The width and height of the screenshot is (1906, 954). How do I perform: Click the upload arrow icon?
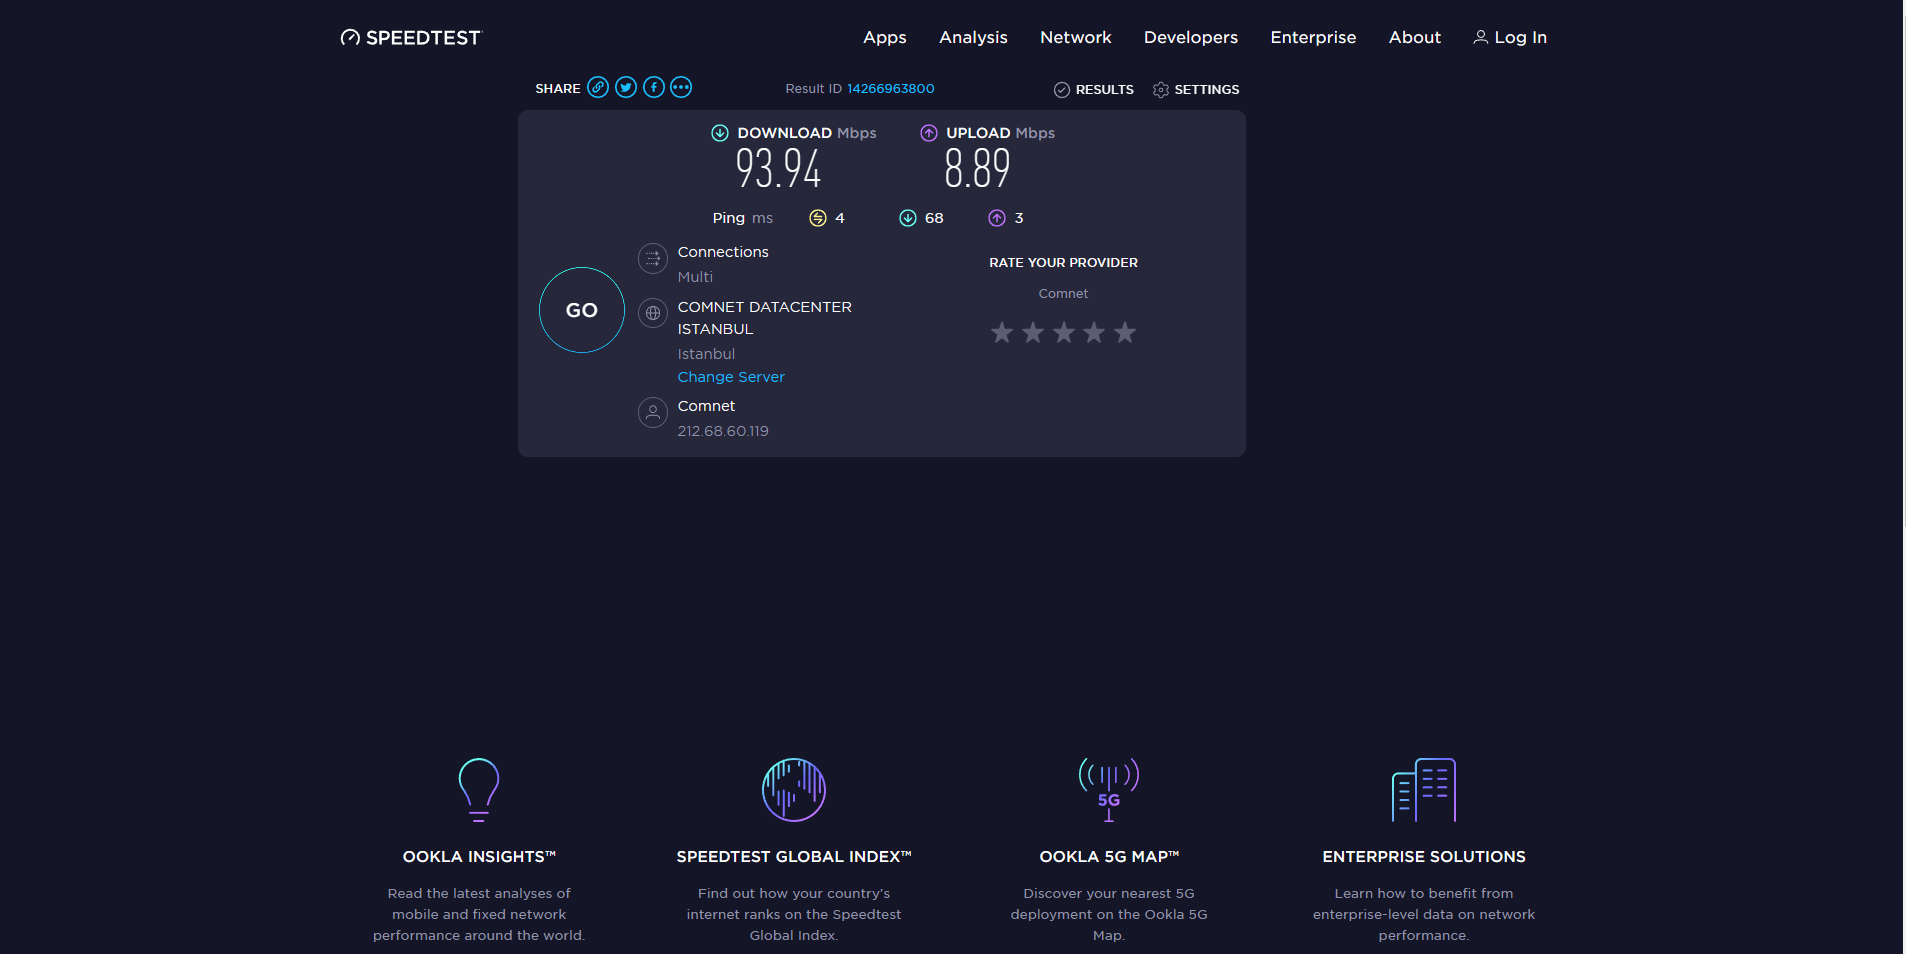(x=929, y=133)
